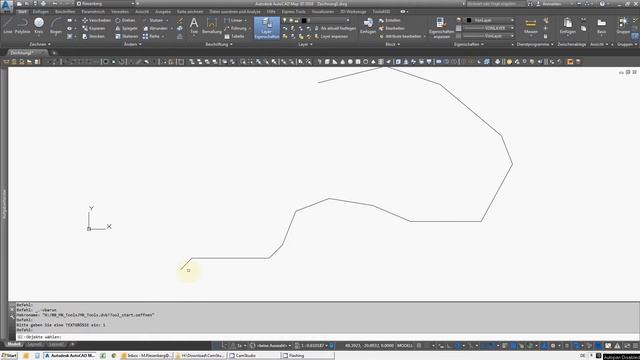Toggle layer on/off lightbulb icon

pos(285,20)
